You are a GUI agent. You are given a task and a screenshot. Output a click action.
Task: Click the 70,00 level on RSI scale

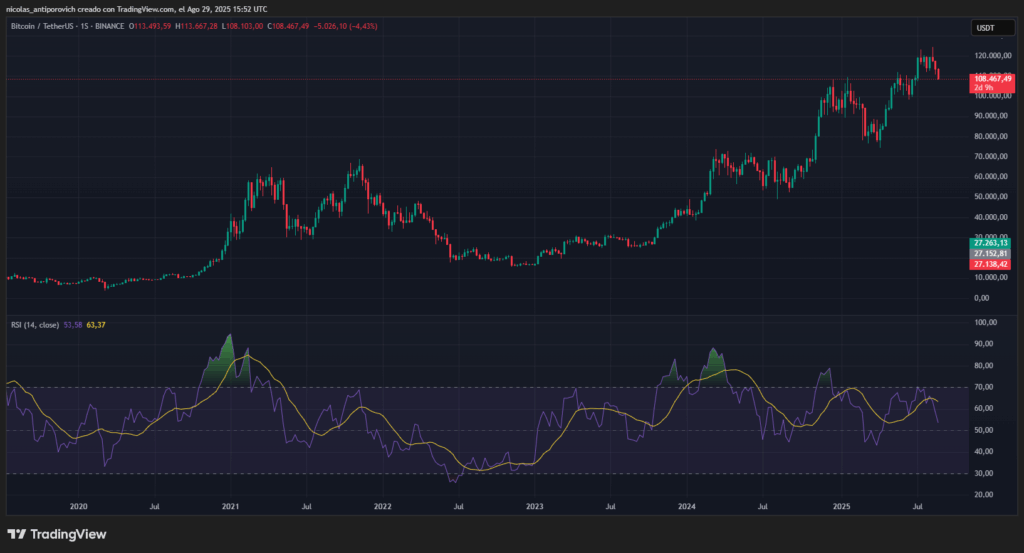pyautogui.click(x=985, y=387)
